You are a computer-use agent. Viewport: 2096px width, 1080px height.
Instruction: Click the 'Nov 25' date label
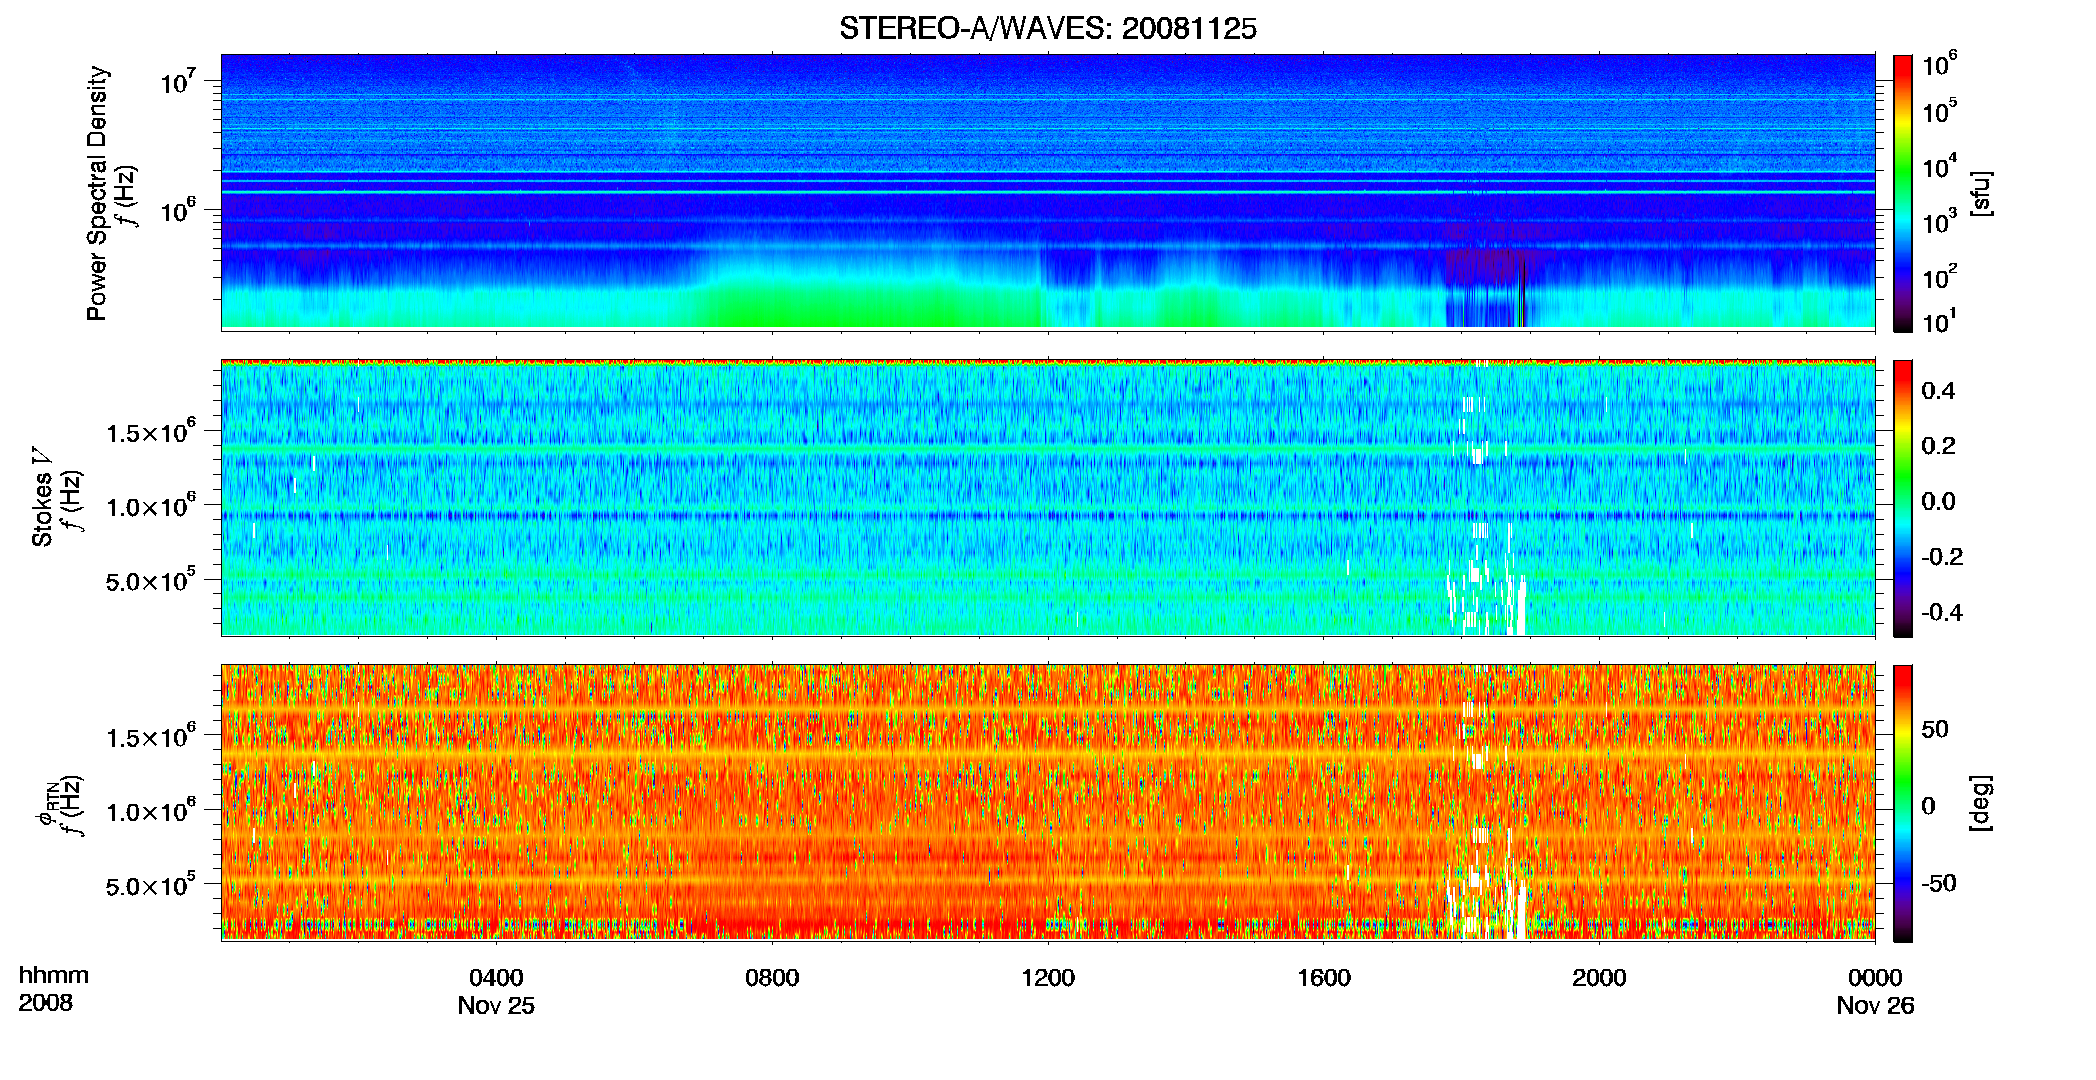pyautogui.click(x=496, y=1005)
